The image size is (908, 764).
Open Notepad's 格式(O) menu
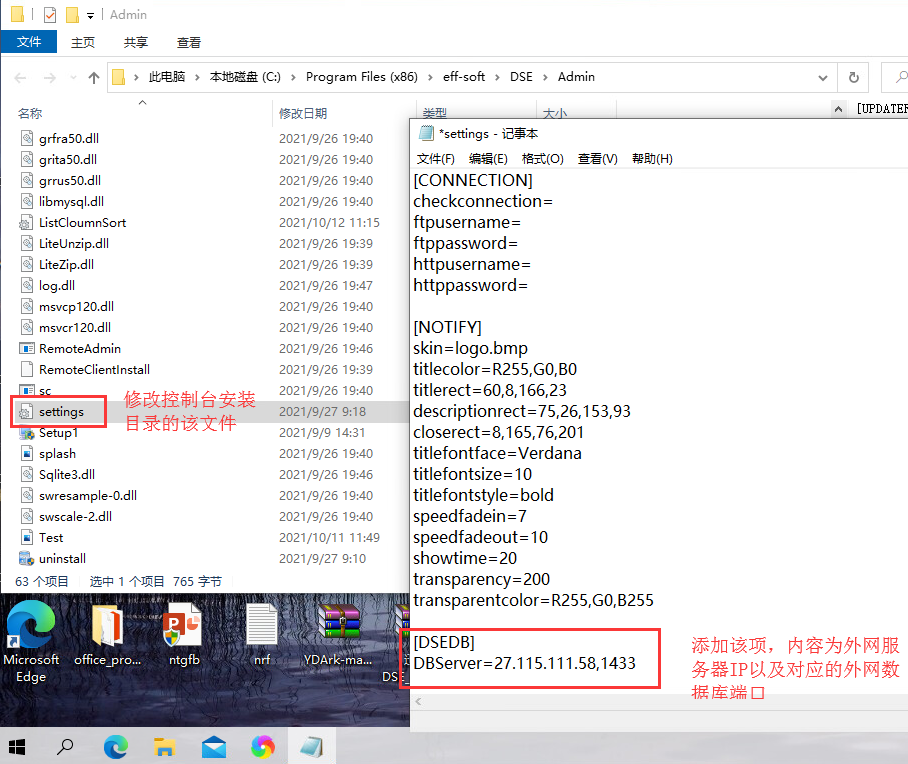[542, 159]
